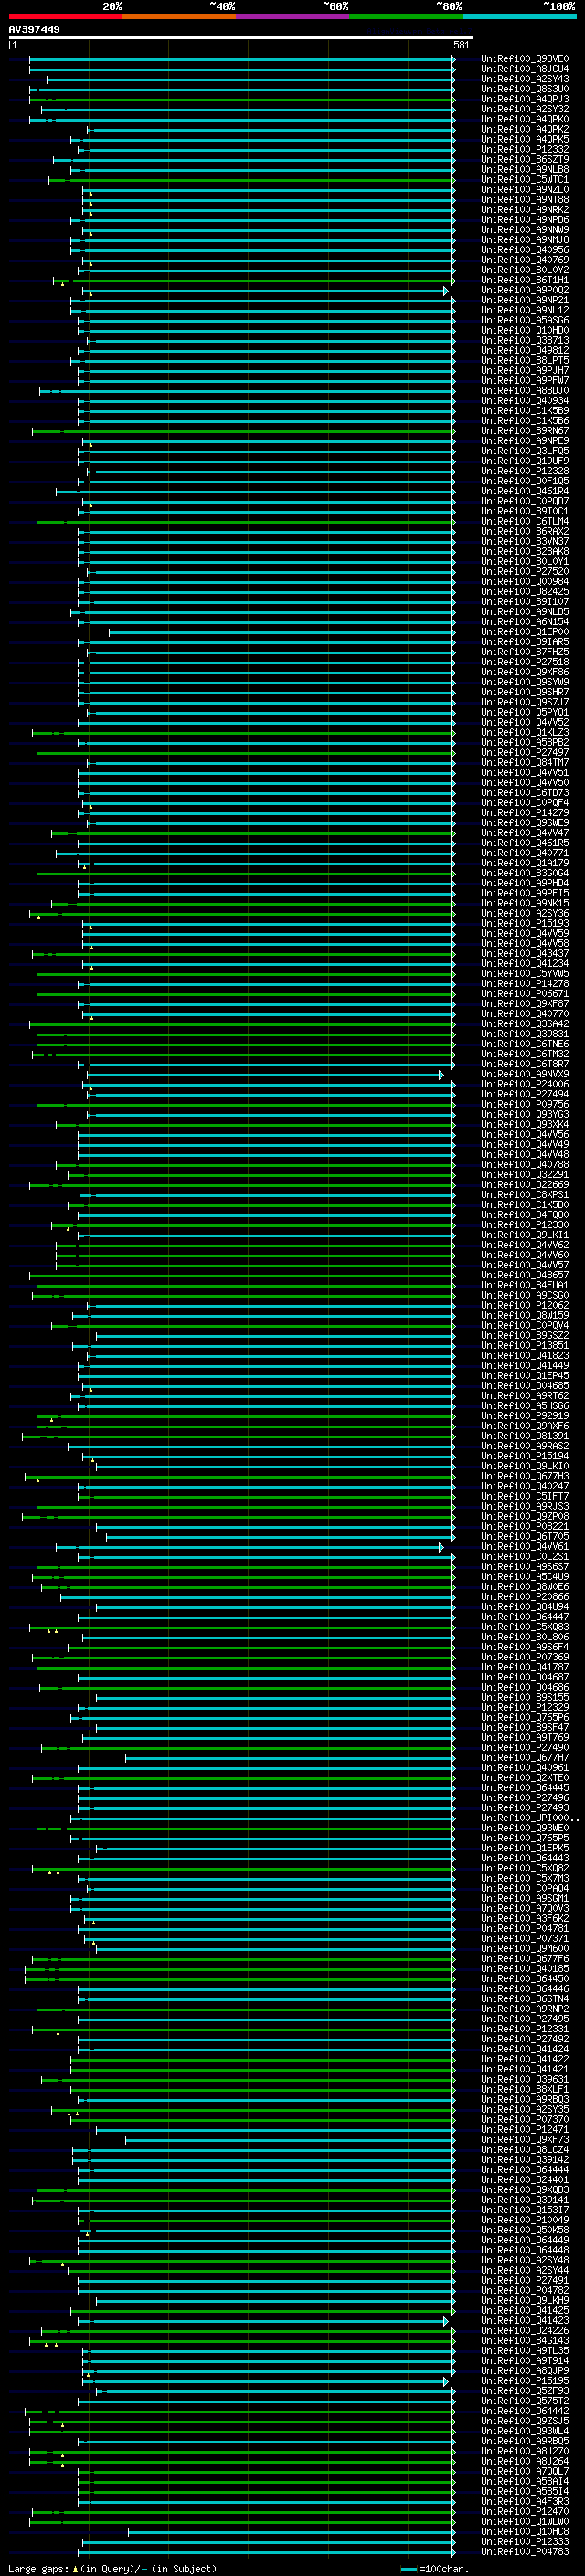Open hit UniRef100_Q41423
Screen dimensions: 585x2576
525,2320
